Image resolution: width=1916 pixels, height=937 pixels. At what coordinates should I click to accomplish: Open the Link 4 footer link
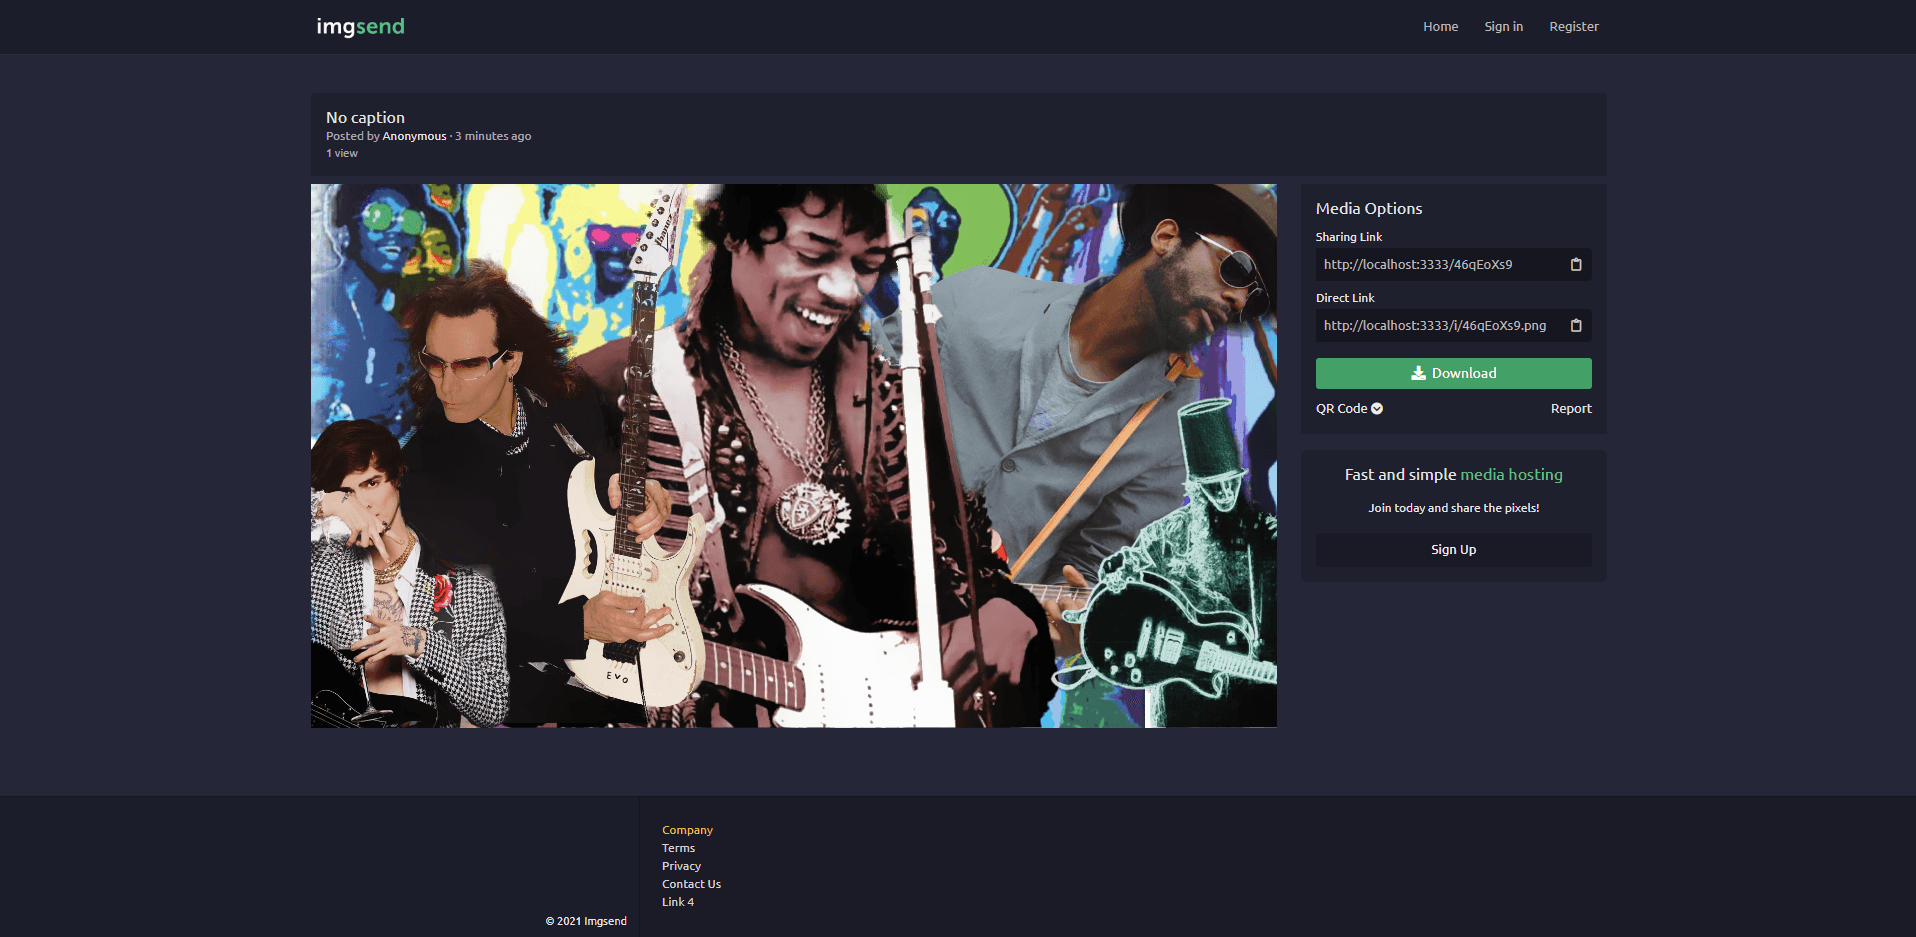click(x=678, y=902)
